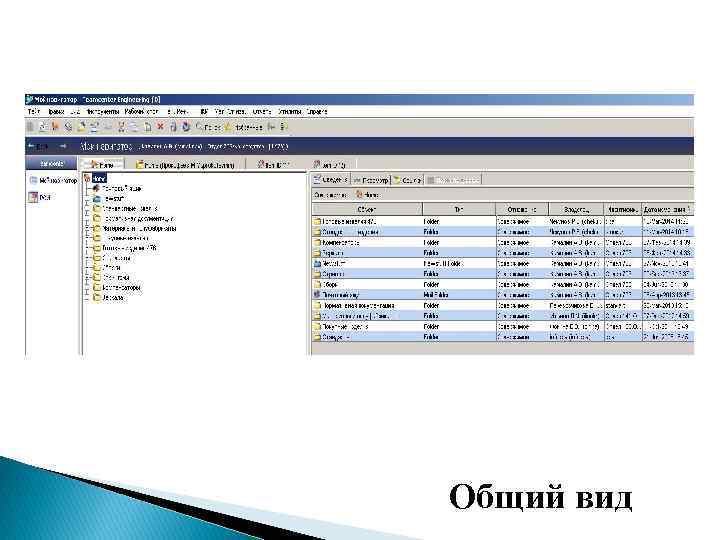Switch to the Сведения tab
720x540 pixels.
click(331, 180)
